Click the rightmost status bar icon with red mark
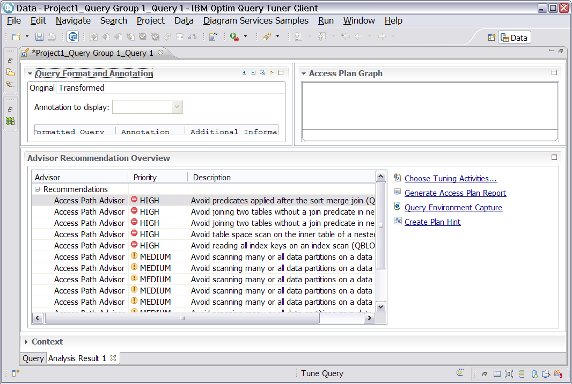572x384 pixels. click(x=558, y=373)
